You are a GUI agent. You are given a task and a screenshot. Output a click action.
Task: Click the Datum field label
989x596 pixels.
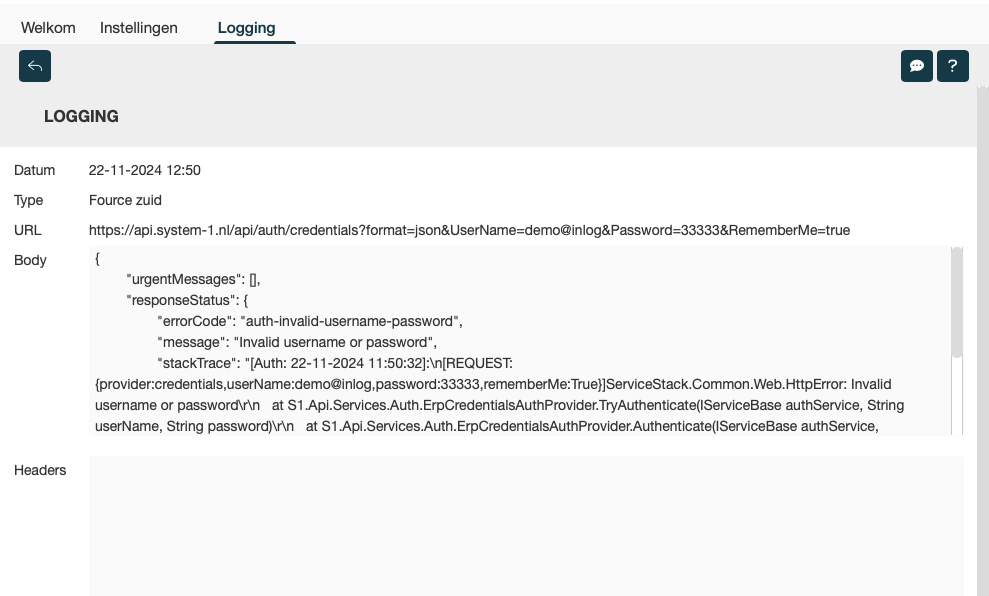click(x=35, y=170)
